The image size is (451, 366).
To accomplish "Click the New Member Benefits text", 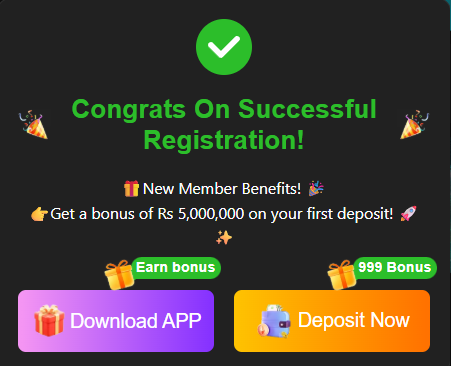I will pyautogui.click(x=222, y=189).
